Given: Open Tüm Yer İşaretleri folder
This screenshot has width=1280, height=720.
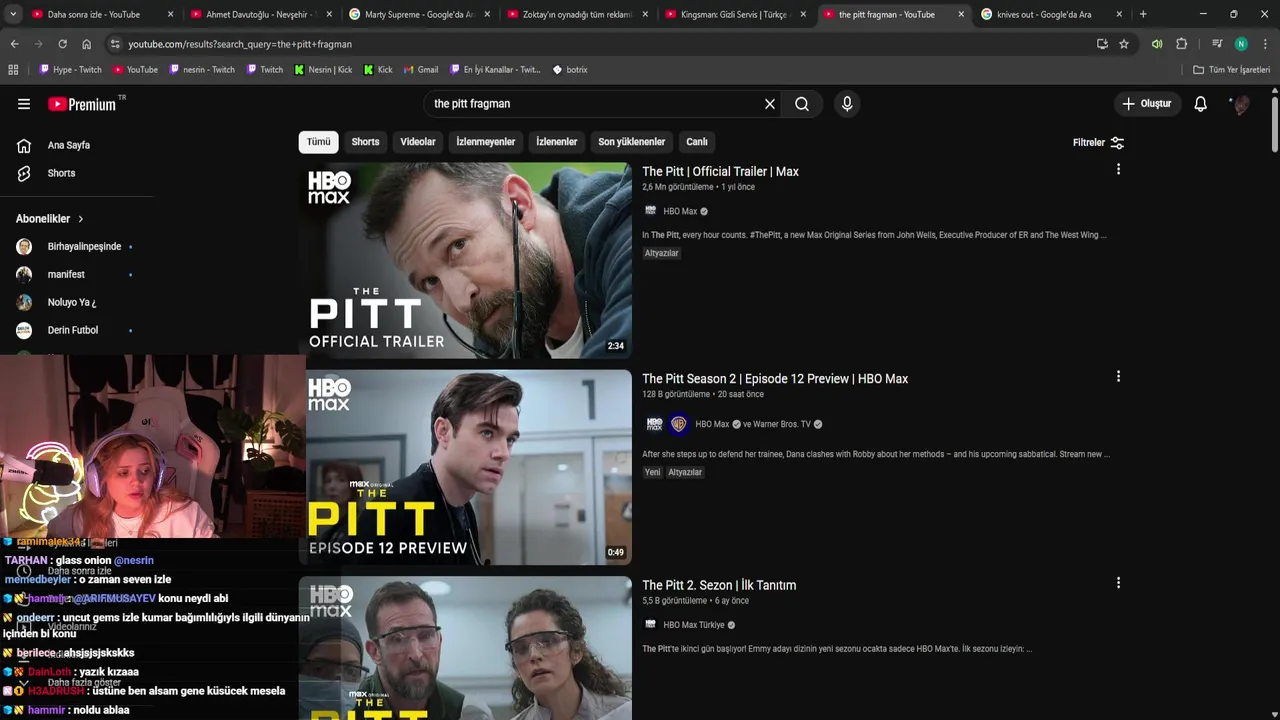Looking at the screenshot, I should click(x=1232, y=70).
